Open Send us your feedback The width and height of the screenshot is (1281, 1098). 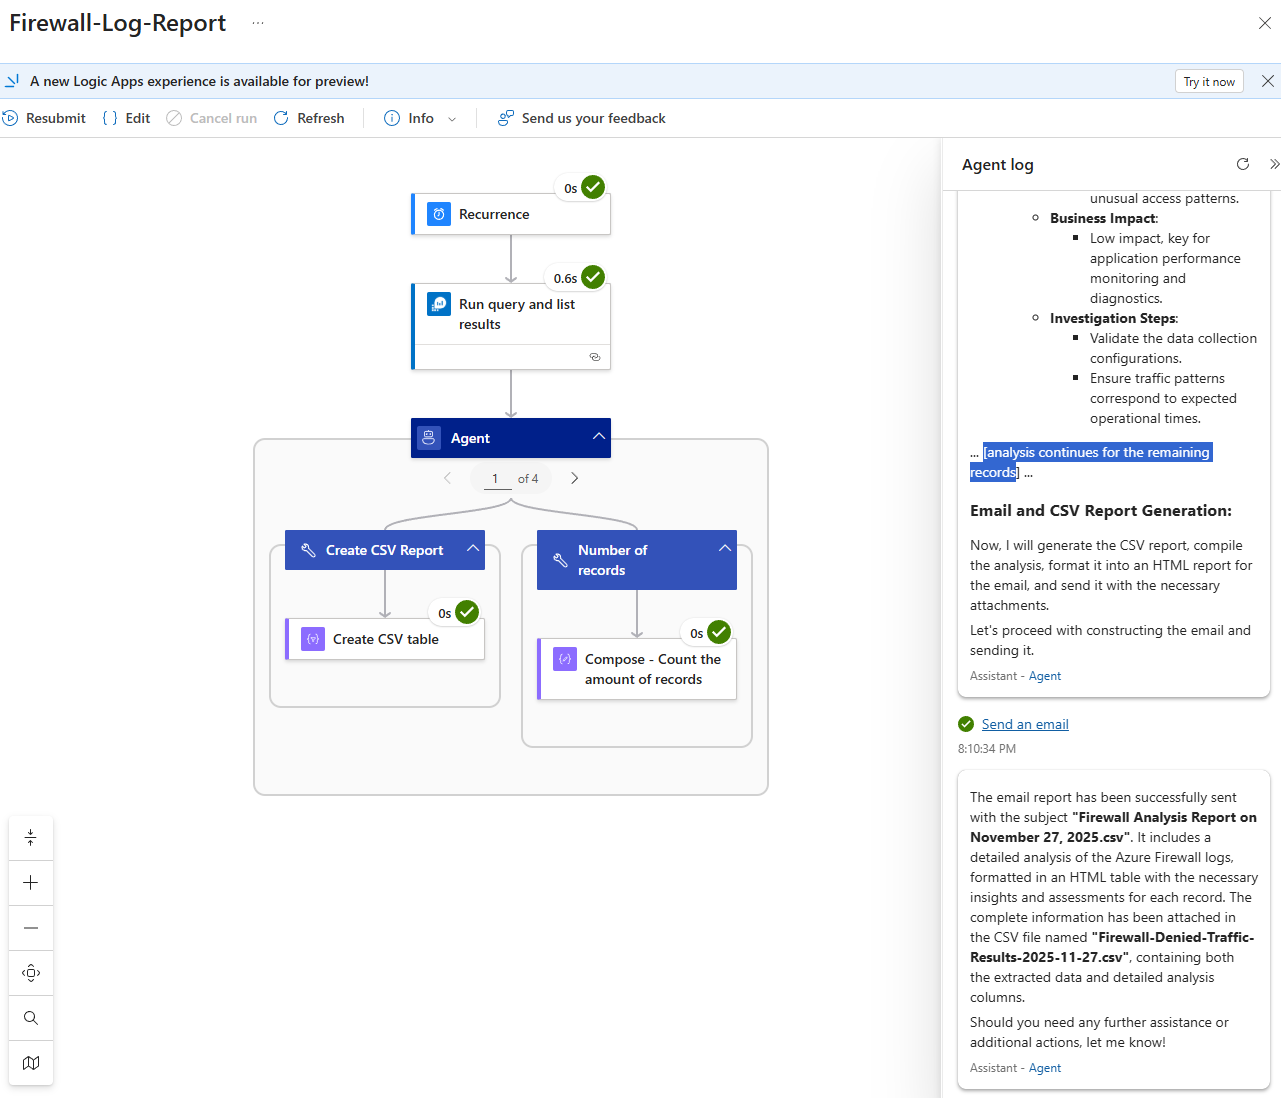582,118
